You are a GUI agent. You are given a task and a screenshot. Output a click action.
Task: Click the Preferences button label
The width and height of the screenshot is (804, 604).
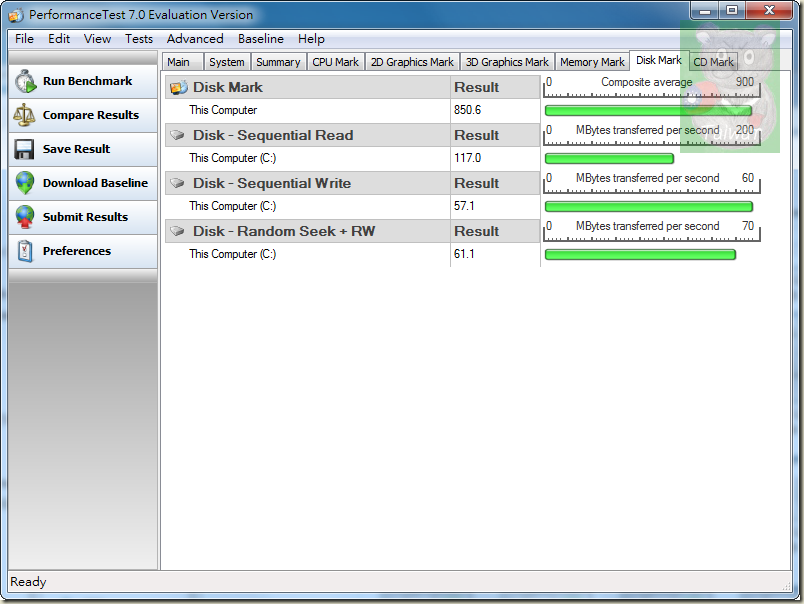point(77,251)
